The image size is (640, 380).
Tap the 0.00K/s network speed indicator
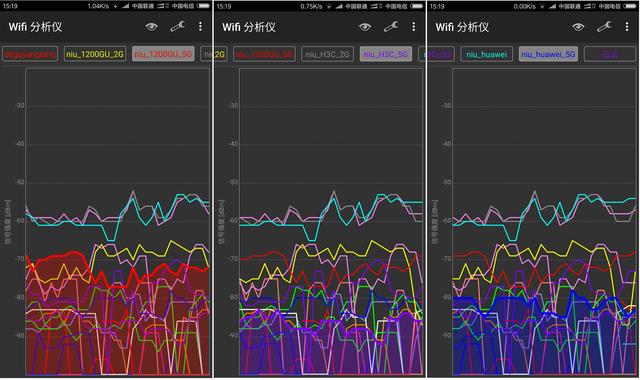point(524,6)
